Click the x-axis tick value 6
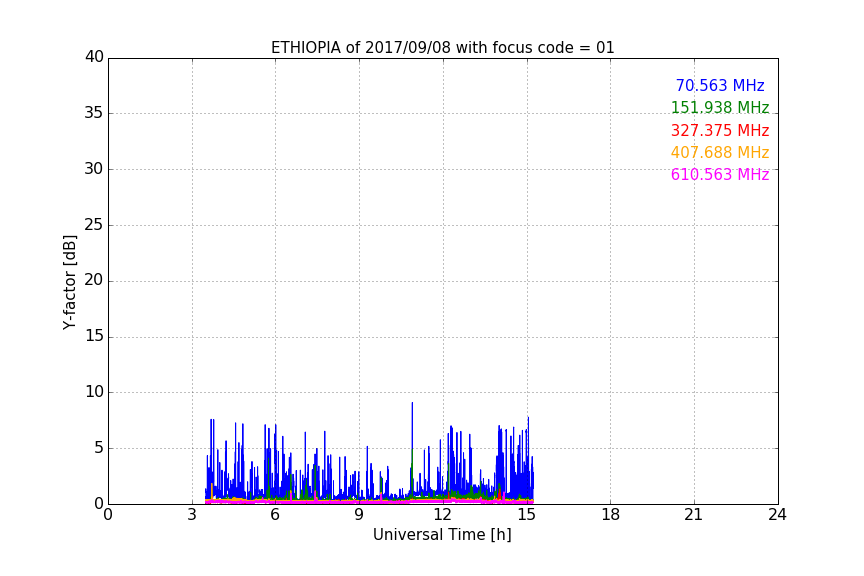864x576 pixels. [x=275, y=515]
